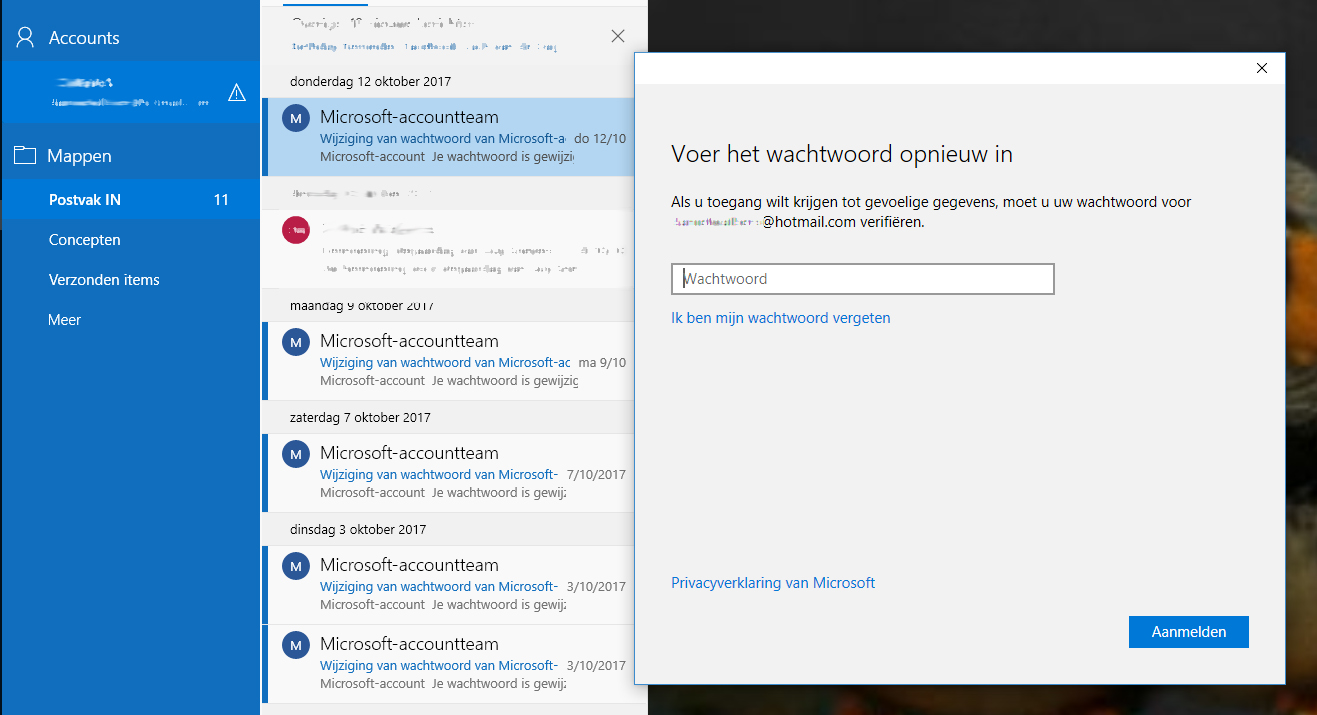Image resolution: width=1317 pixels, height=715 pixels.
Task: Open Privacyverklaring van Microsoft link
Action: coord(773,583)
